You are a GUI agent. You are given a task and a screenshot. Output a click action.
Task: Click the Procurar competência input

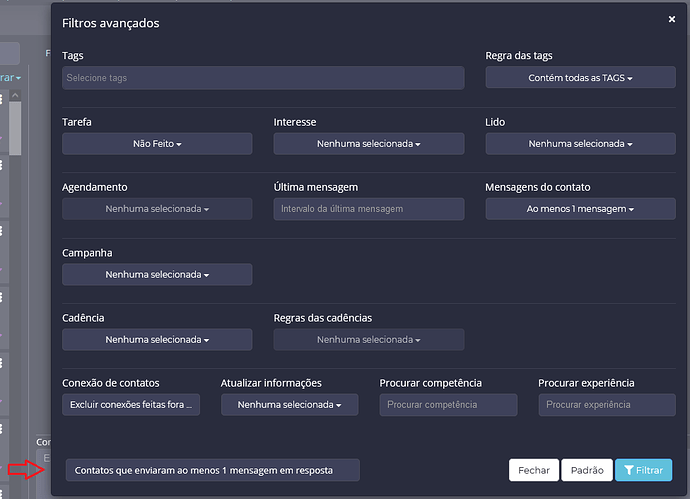click(448, 404)
